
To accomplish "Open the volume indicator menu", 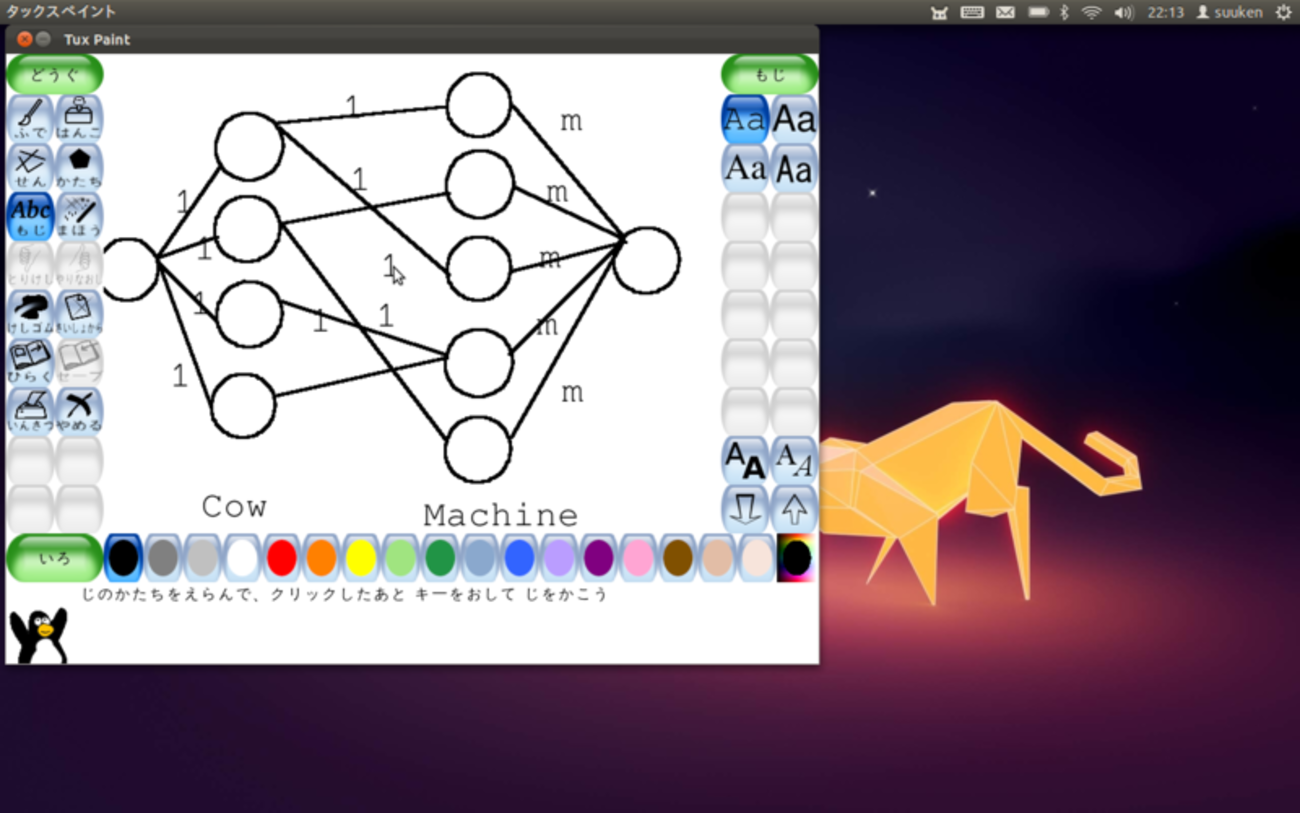I will tap(1123, 12).
